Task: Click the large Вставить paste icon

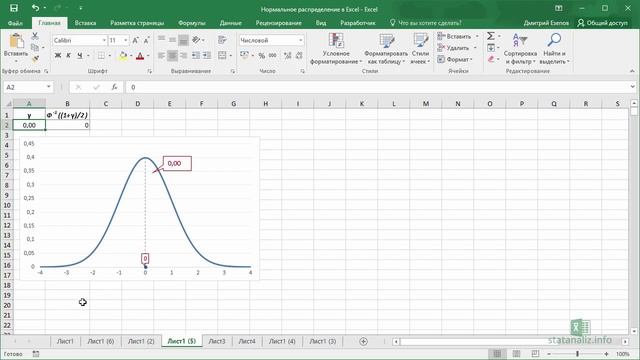Action: [16, 41]
